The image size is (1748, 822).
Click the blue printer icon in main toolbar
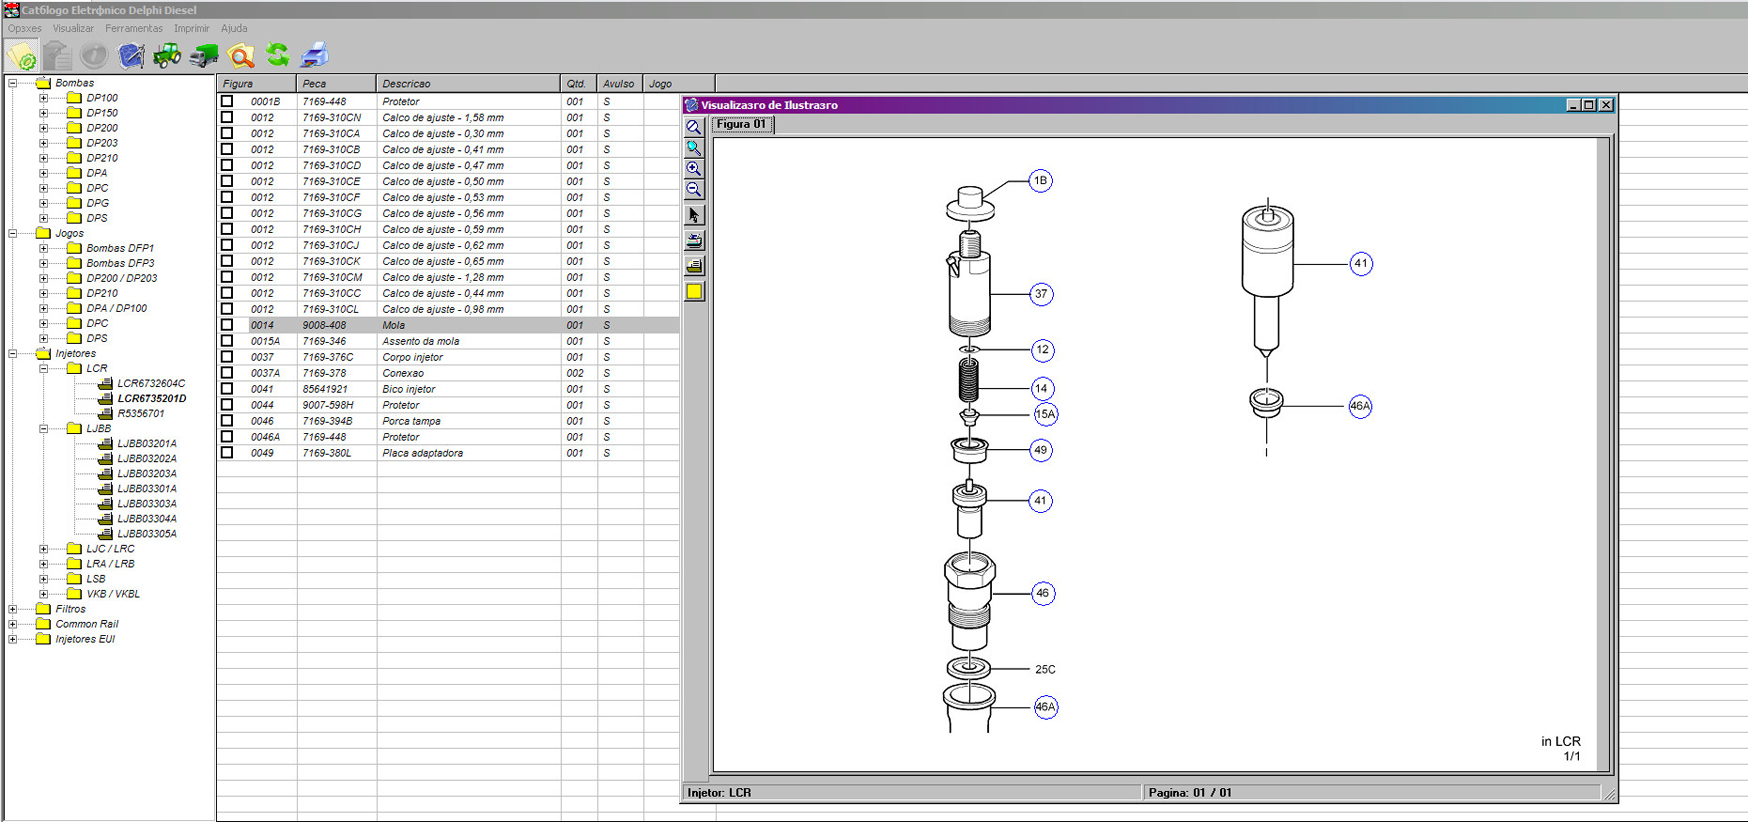[x=315, y=56]
